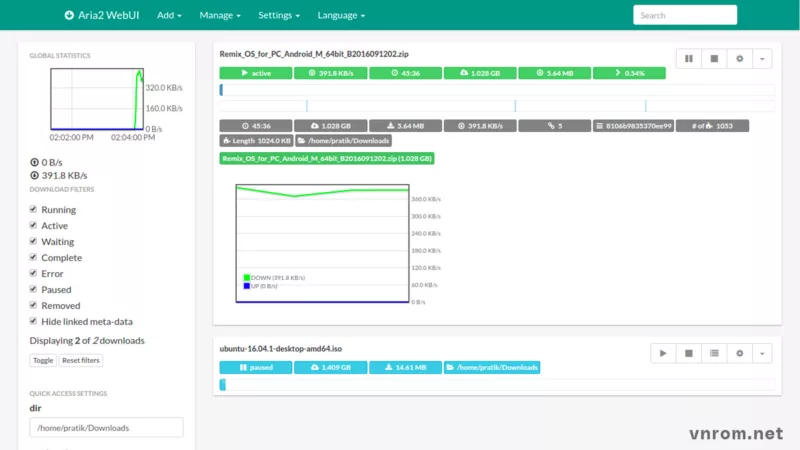
Task: Click the Aria2 WebUI brand logo
Action: (x=102, y=15)
